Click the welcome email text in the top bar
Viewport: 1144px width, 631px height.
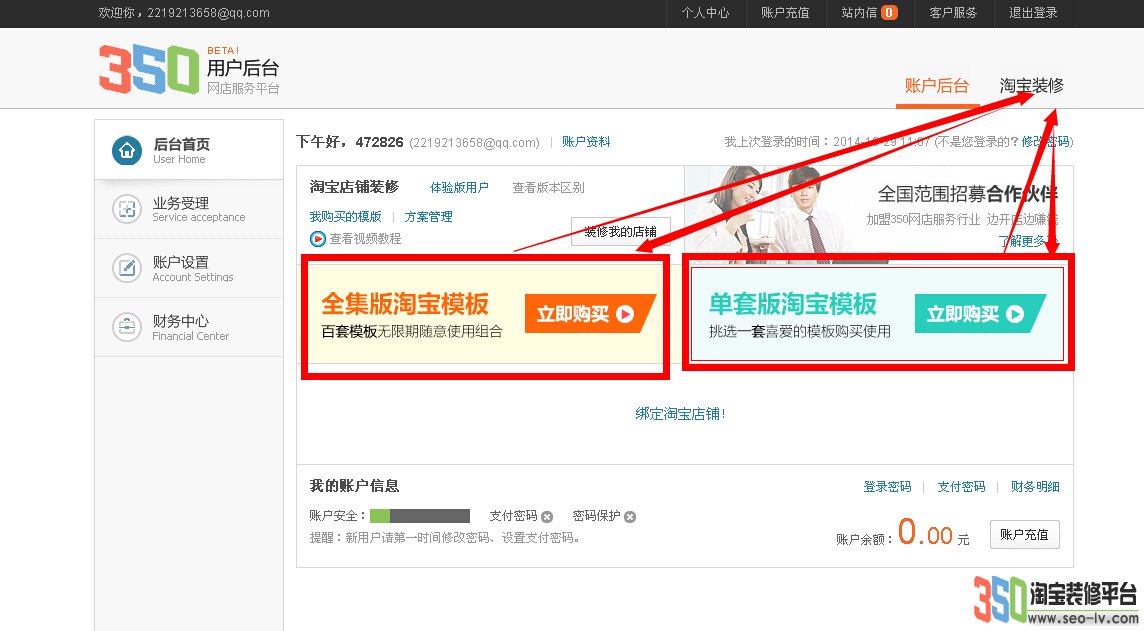tap(184, 12)
